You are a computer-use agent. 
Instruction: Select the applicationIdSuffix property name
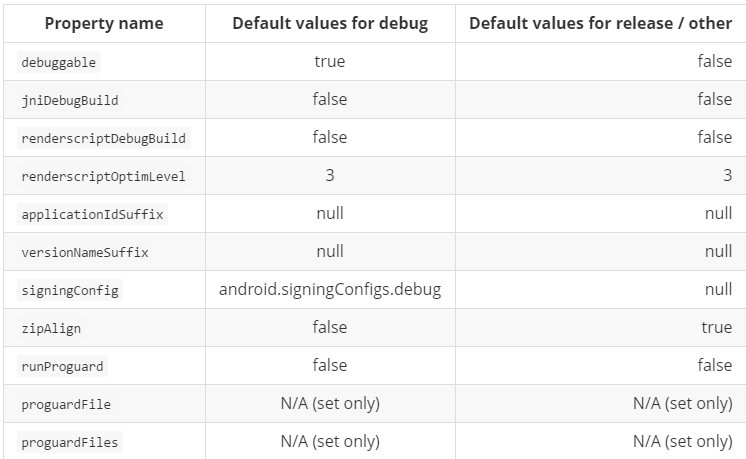92,214
